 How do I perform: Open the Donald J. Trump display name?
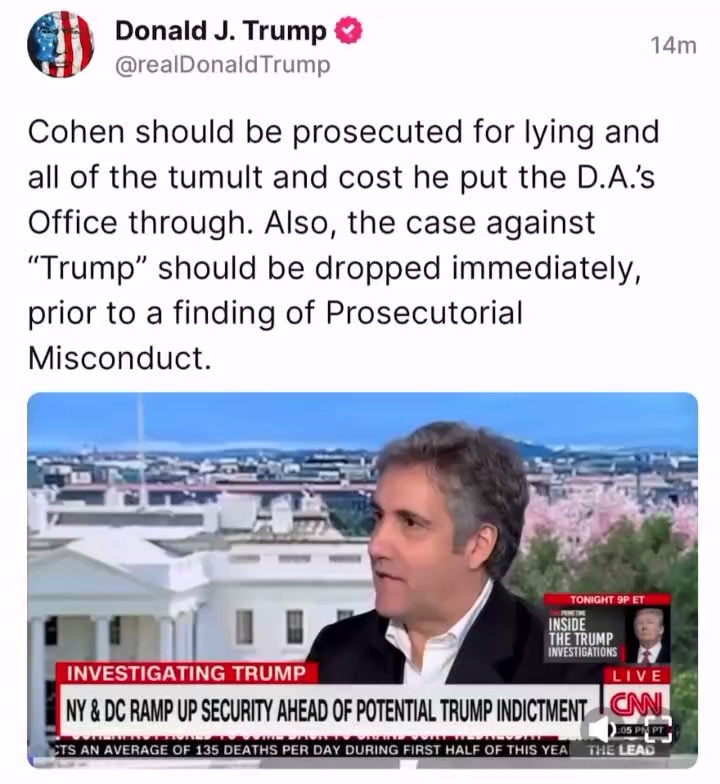(x=220, y=30)
